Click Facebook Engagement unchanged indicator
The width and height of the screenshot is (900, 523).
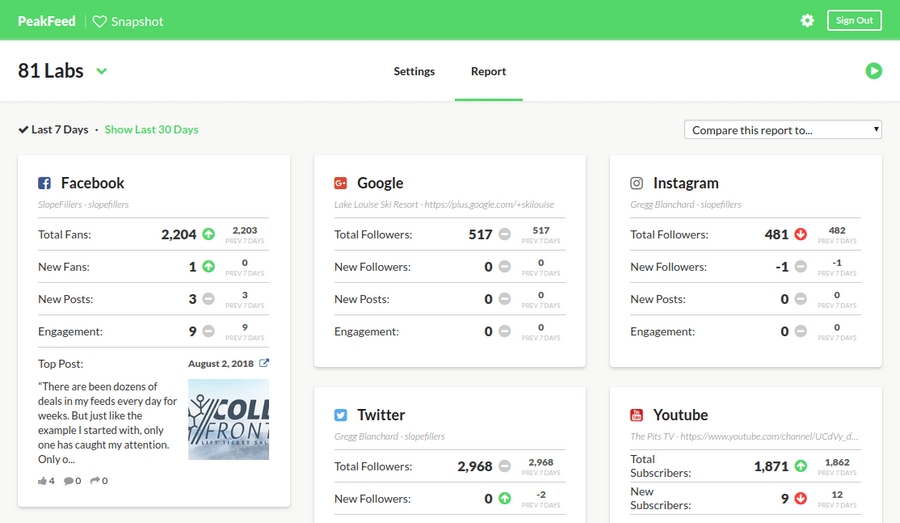[208, 331]
